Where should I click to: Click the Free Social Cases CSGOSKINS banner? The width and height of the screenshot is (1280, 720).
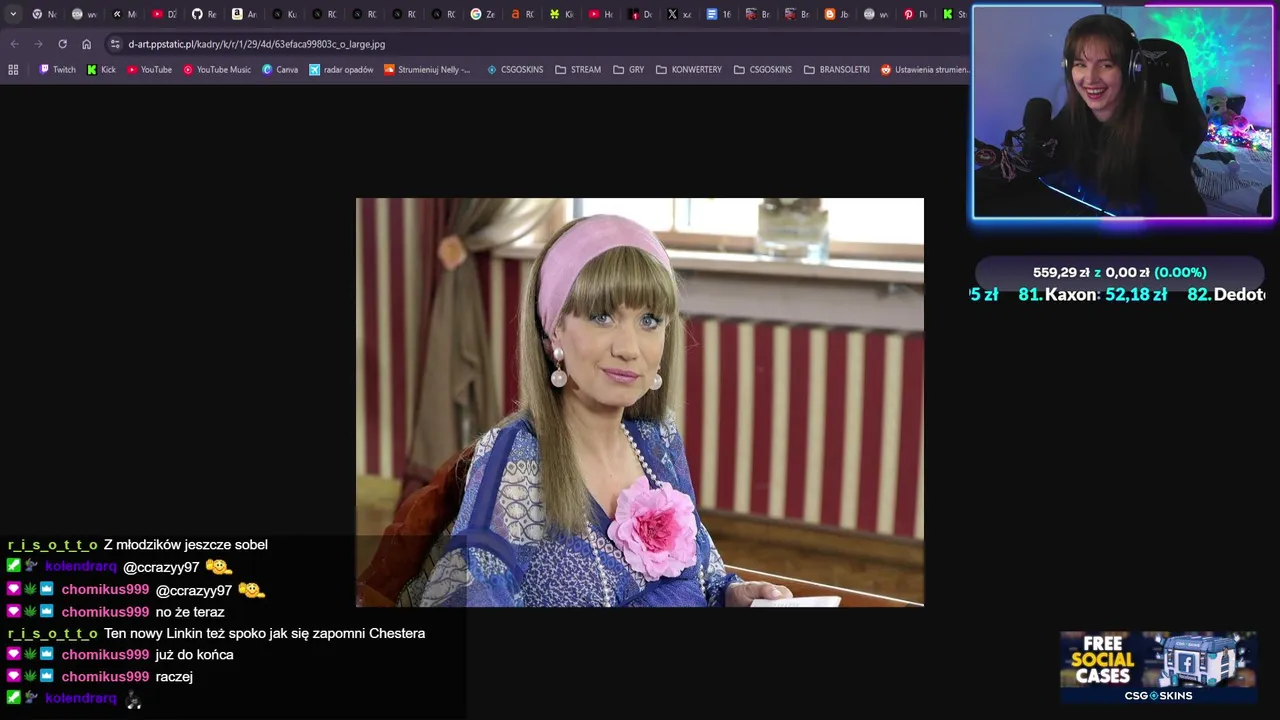coord(1158,667)
